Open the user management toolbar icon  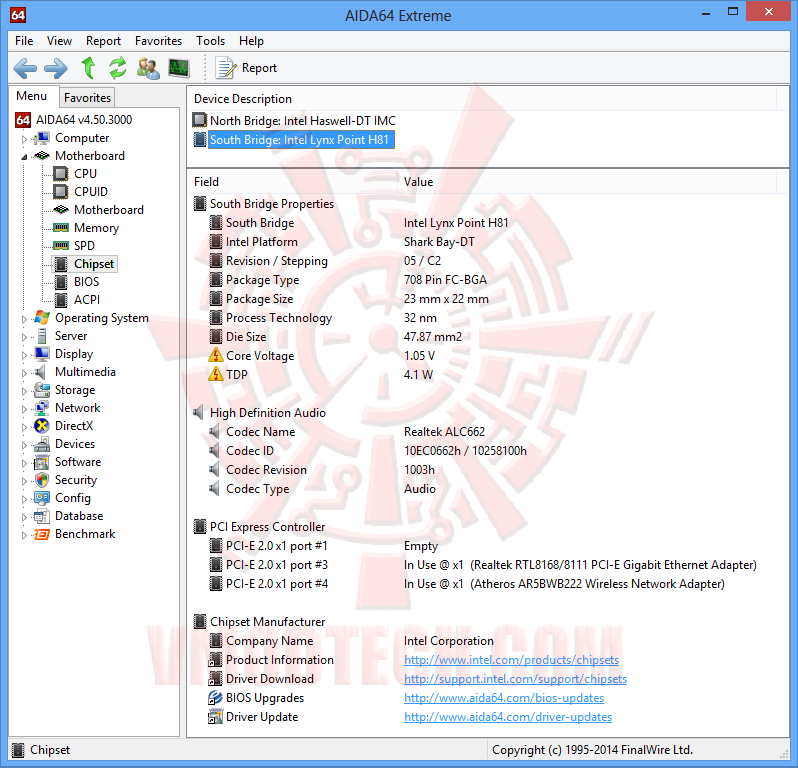click(148, 68)
